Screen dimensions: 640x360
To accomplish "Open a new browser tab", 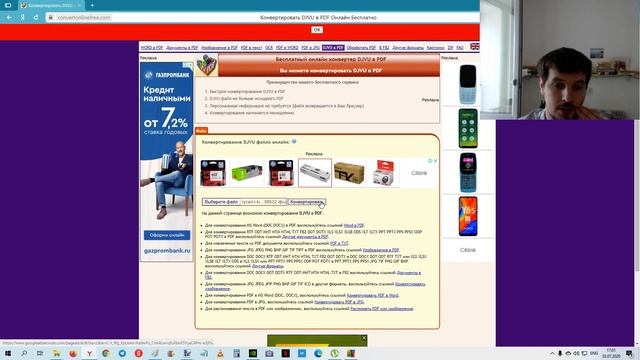I will [92, 5].
